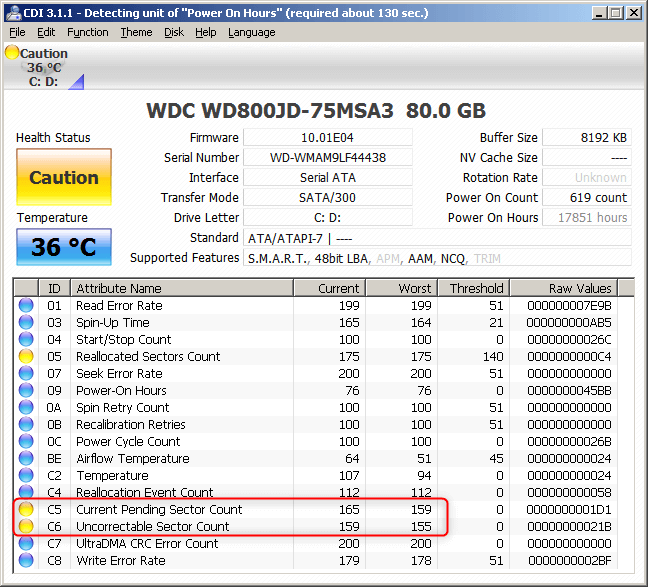Click raw value 0000000045BB
Screen dimensions: 648x587
(569, 390)
